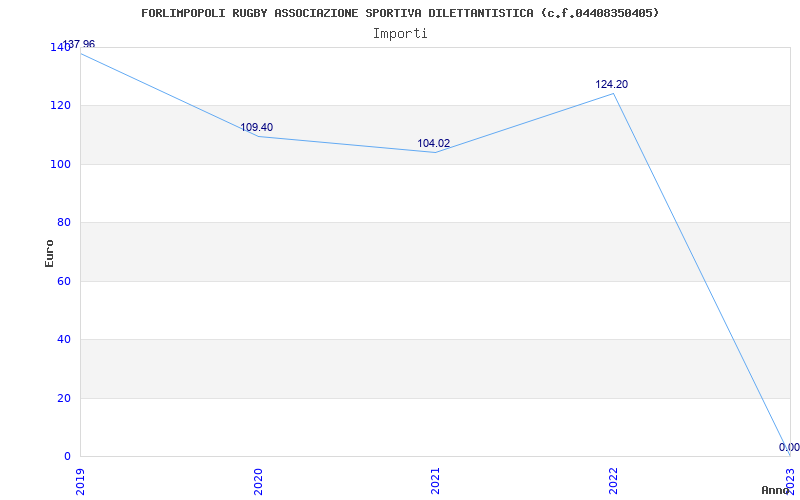800x500 pixels.
Task: Click the 120 y-axis tick label
Action: tap(60, 106)
